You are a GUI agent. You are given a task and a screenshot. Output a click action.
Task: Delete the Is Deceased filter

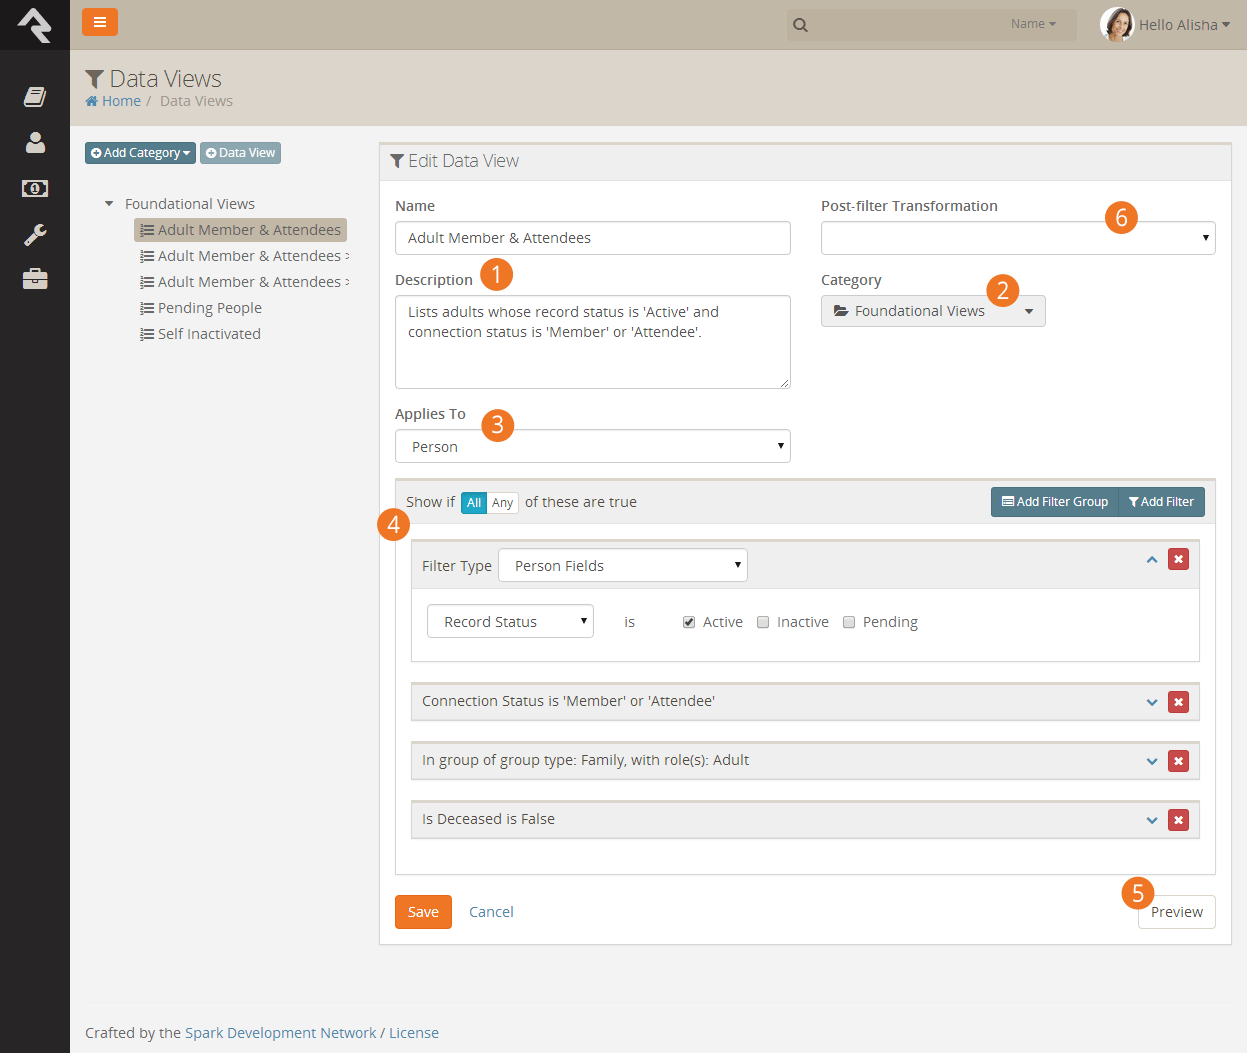(1179, 820)
